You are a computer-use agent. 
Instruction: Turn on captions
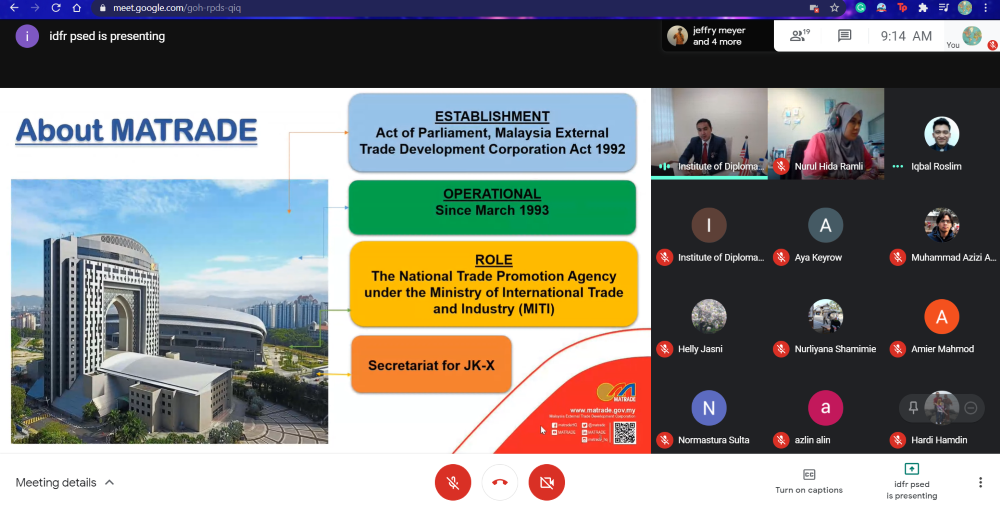808,481
